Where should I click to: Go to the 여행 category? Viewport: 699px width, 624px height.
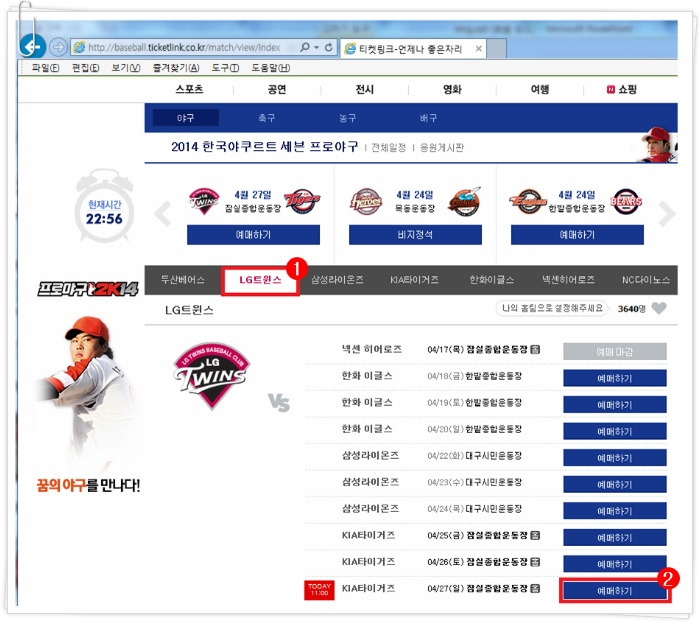click(x=540, y=89)
